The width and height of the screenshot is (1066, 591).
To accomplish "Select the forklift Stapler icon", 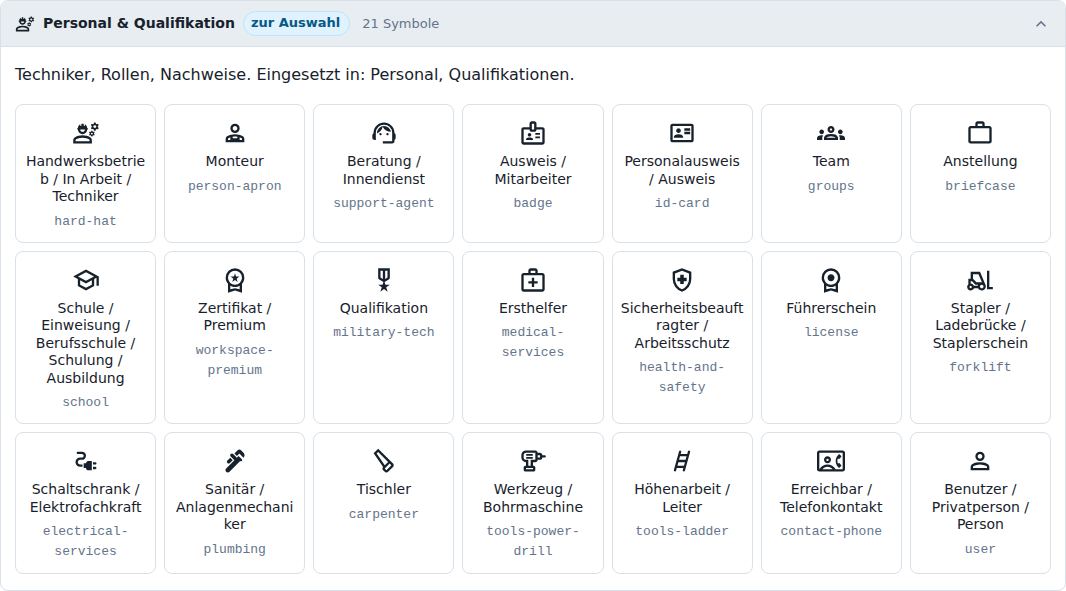I will [x=980, y=280].
